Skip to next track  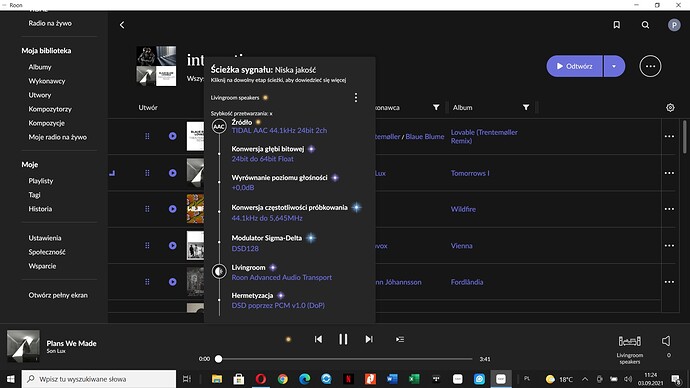[x=369, y=339]
